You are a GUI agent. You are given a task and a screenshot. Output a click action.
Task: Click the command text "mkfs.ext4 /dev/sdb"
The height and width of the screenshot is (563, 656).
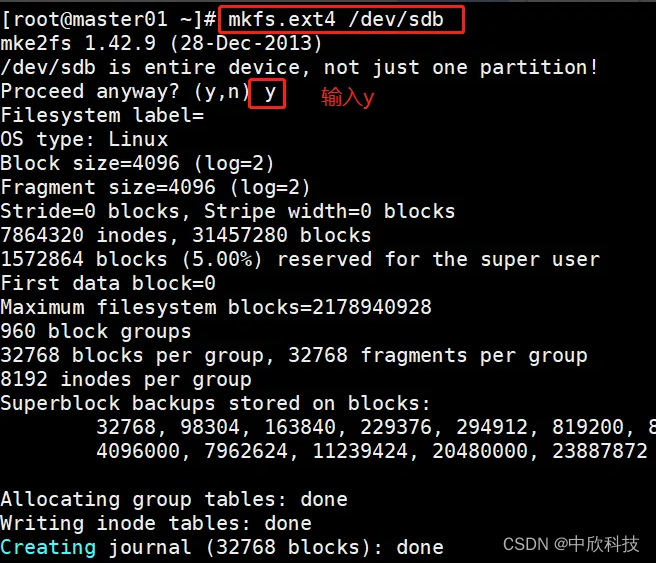point(336,19)
